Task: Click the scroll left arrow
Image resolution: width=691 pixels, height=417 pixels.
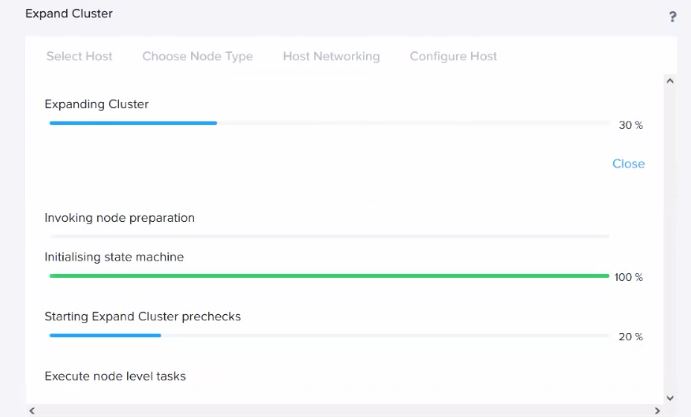Action: point(32,409)
